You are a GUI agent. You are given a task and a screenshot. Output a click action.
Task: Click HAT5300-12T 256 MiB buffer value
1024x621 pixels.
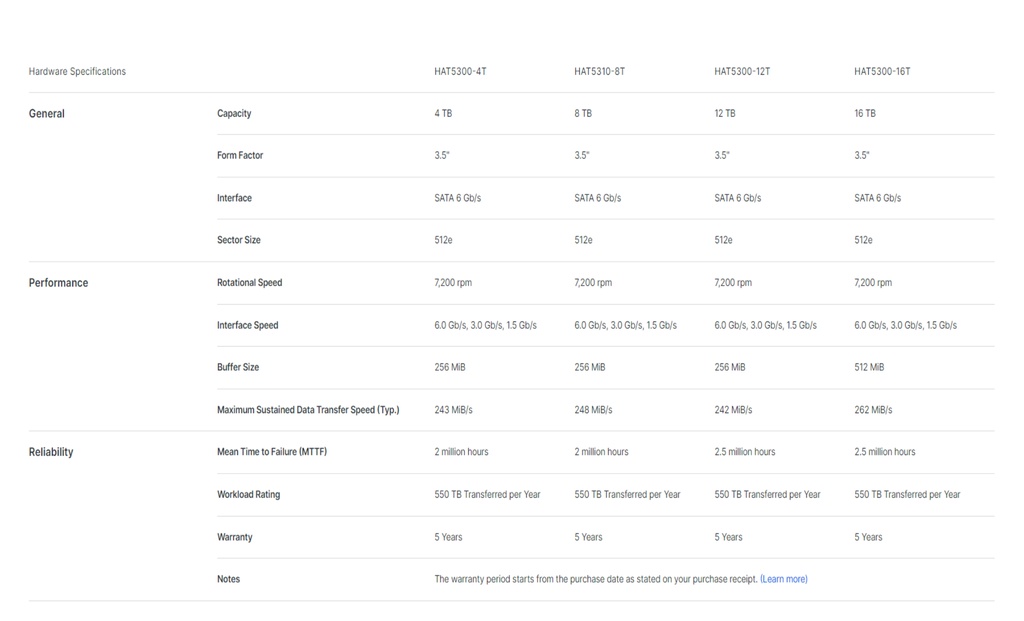[729, 368]
